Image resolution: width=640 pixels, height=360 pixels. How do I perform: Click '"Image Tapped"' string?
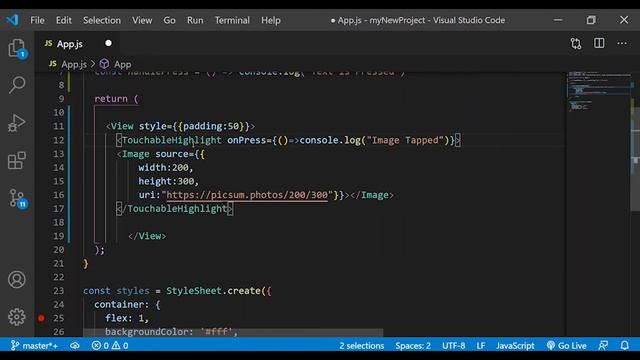coord(405,140)
